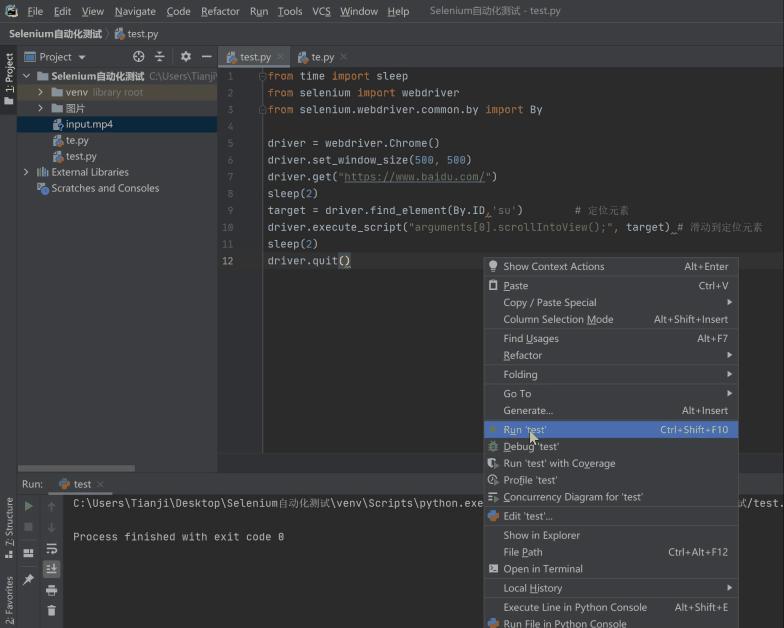Toggle soft-wrap in Run console
The height and width of the screenshot is (628, 784).
pyautogui.click(x=51, y=549)
